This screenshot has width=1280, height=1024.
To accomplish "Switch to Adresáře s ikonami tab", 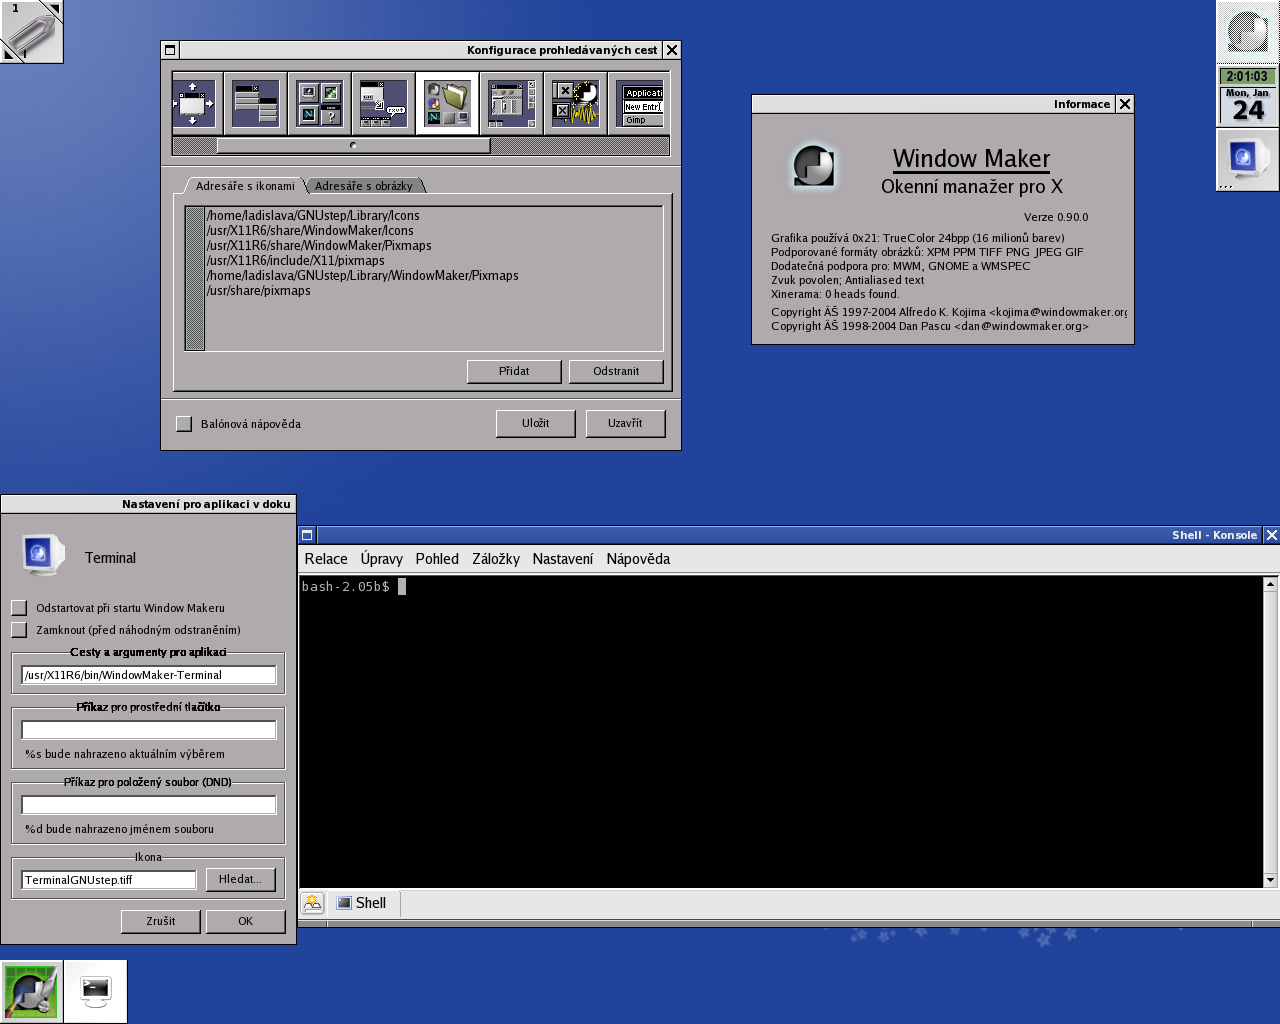I will (x=245, y=186).
